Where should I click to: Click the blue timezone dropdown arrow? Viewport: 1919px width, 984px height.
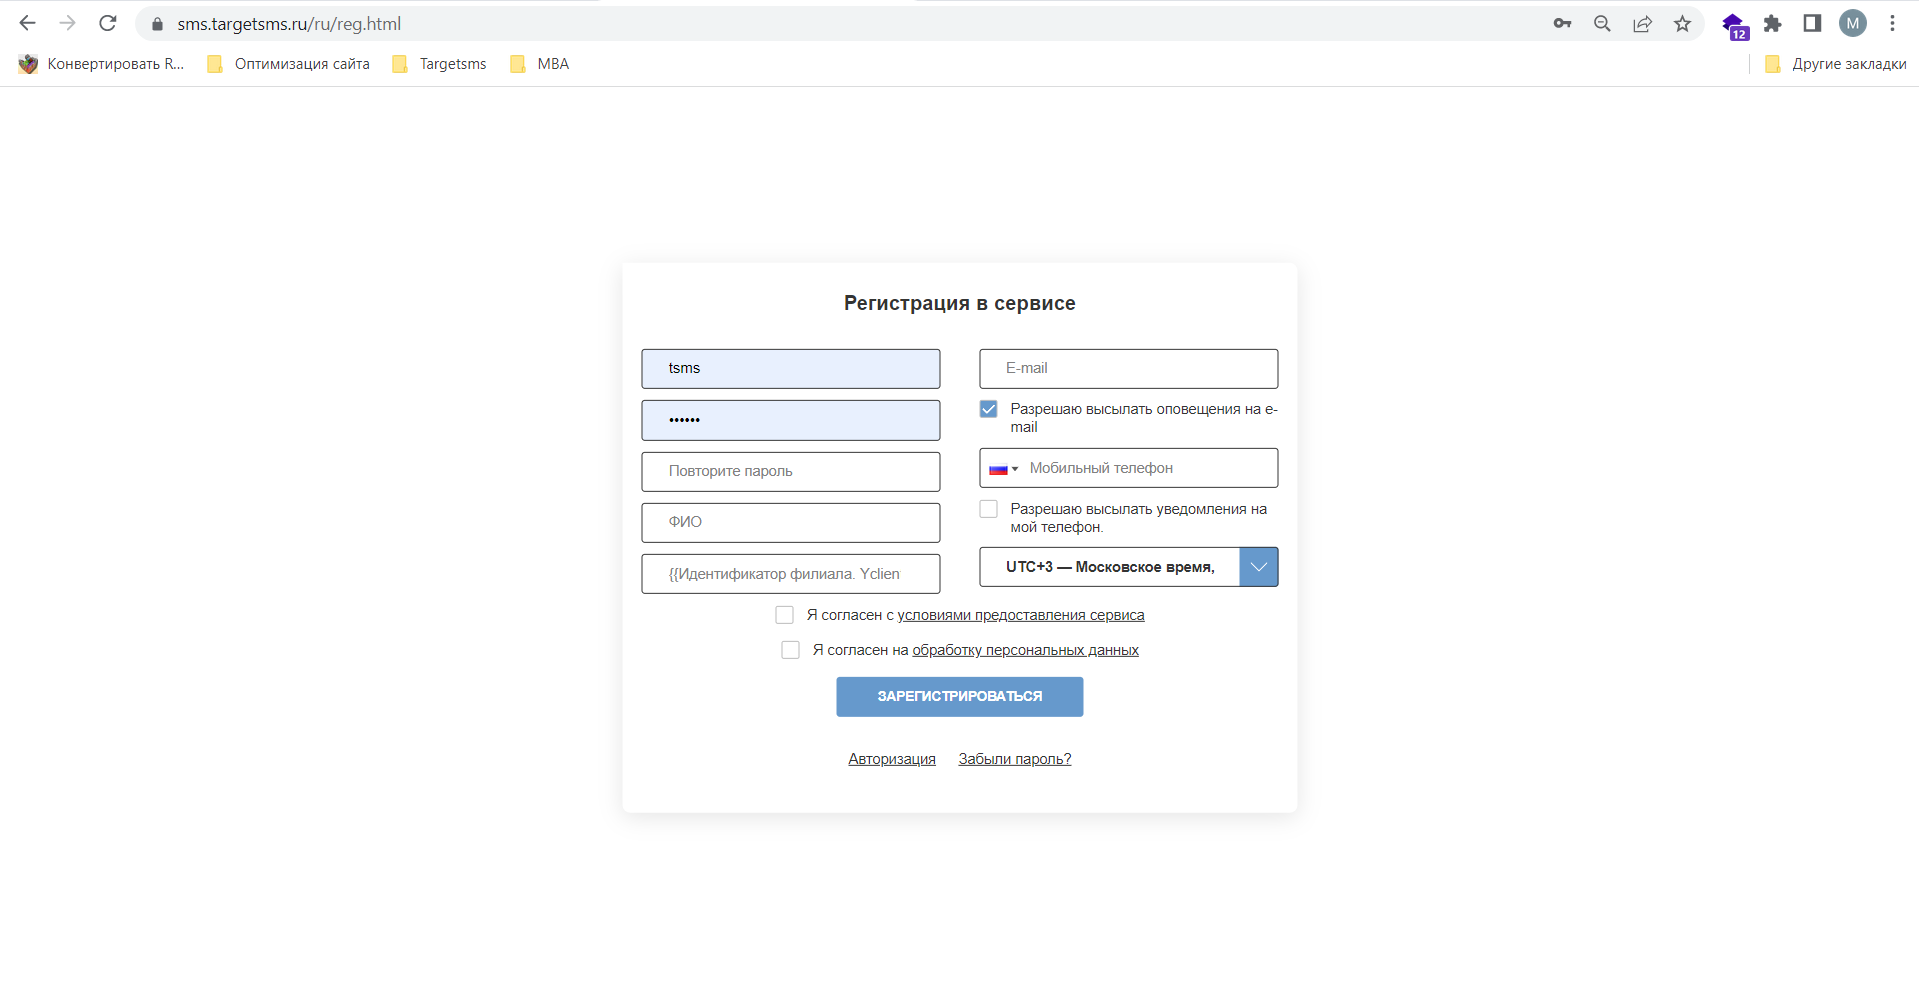click(x=1259, y=567)
